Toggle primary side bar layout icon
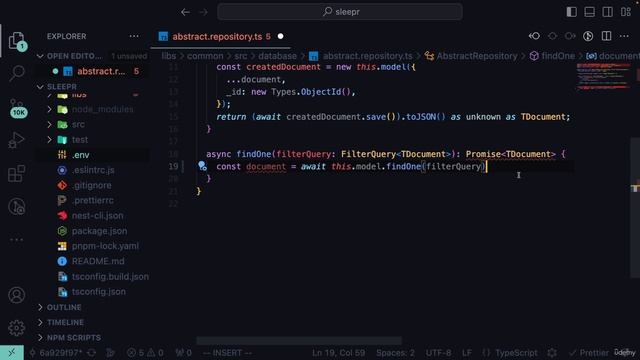The image size is (640, 360). pyautogui.click(x=571, y=12)
